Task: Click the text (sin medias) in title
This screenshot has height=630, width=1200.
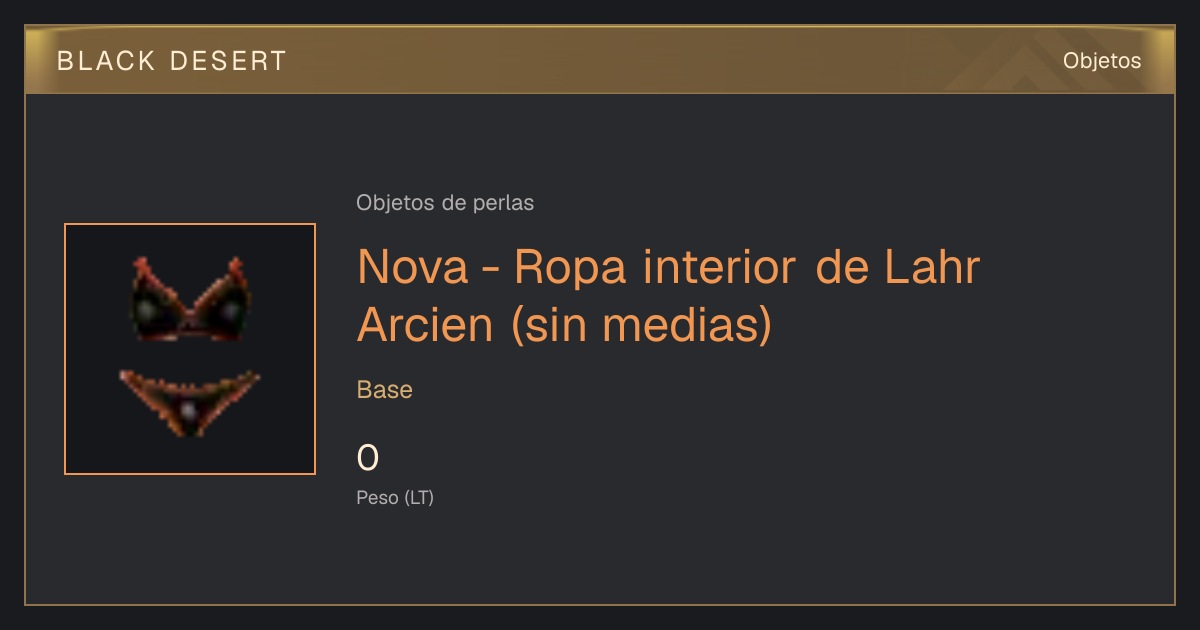Action: tap(641, 326)
